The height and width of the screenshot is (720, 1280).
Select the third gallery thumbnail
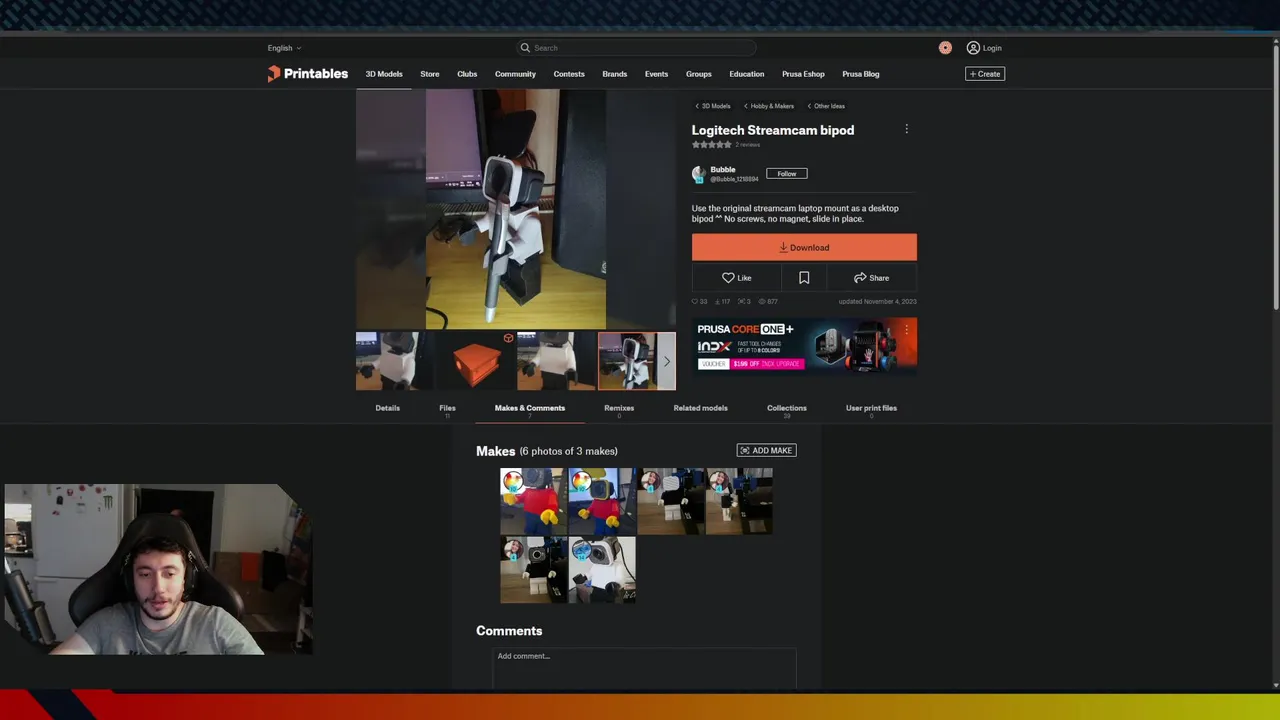pyautogui.click(x=556, y=361)
